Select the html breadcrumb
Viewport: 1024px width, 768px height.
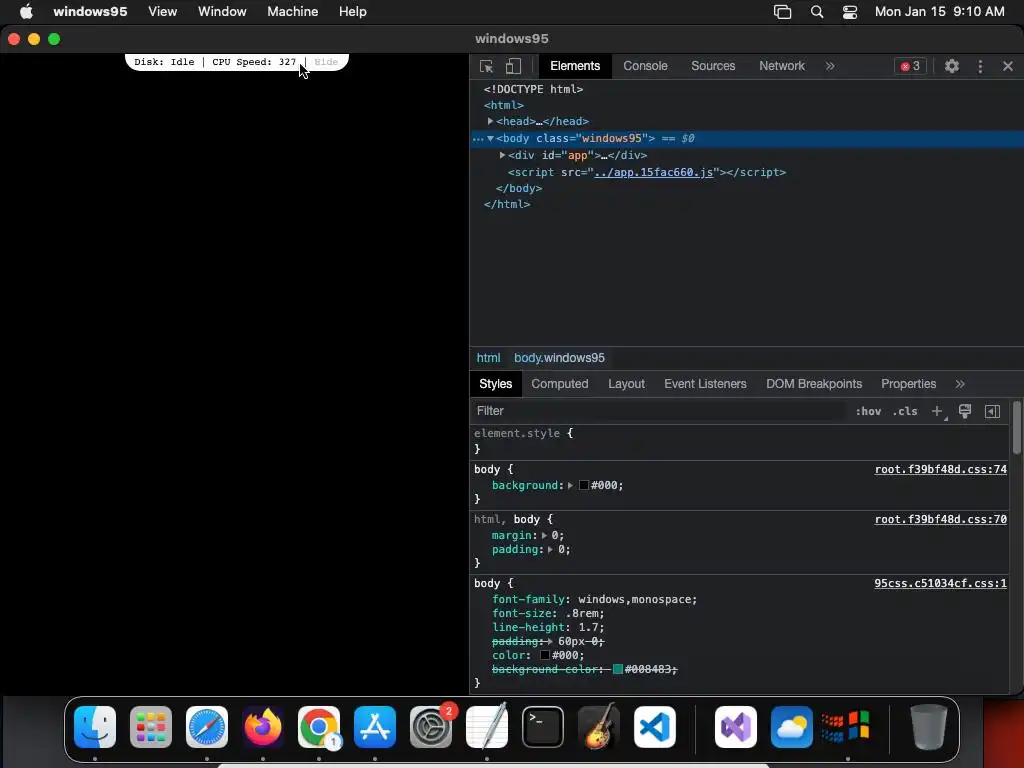click(x=488, y=358)
